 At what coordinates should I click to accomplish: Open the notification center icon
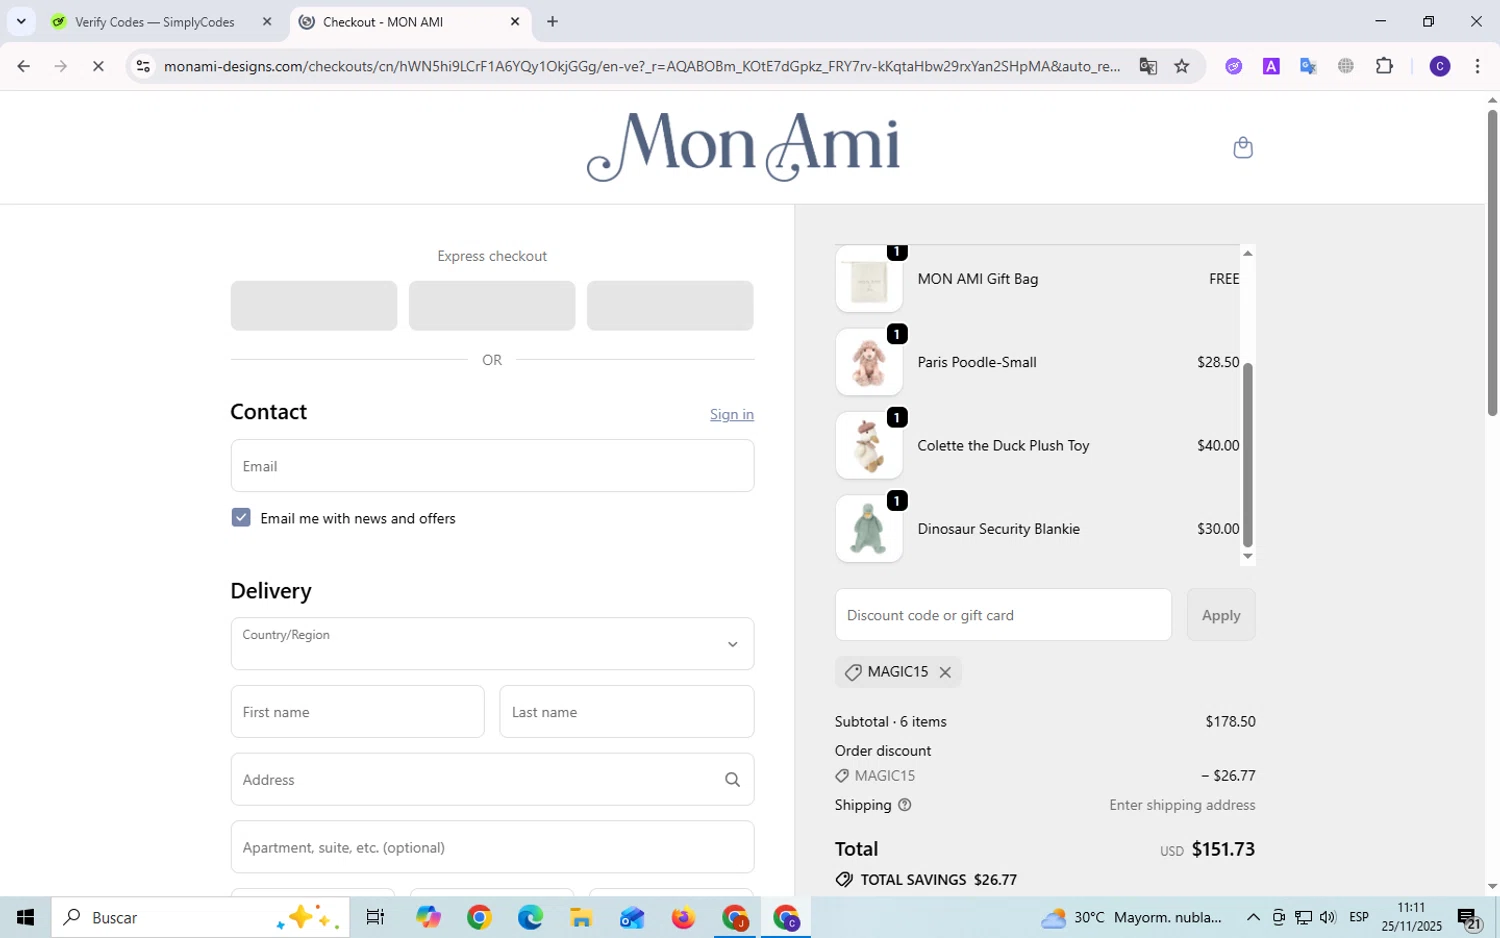(1469, 917)
